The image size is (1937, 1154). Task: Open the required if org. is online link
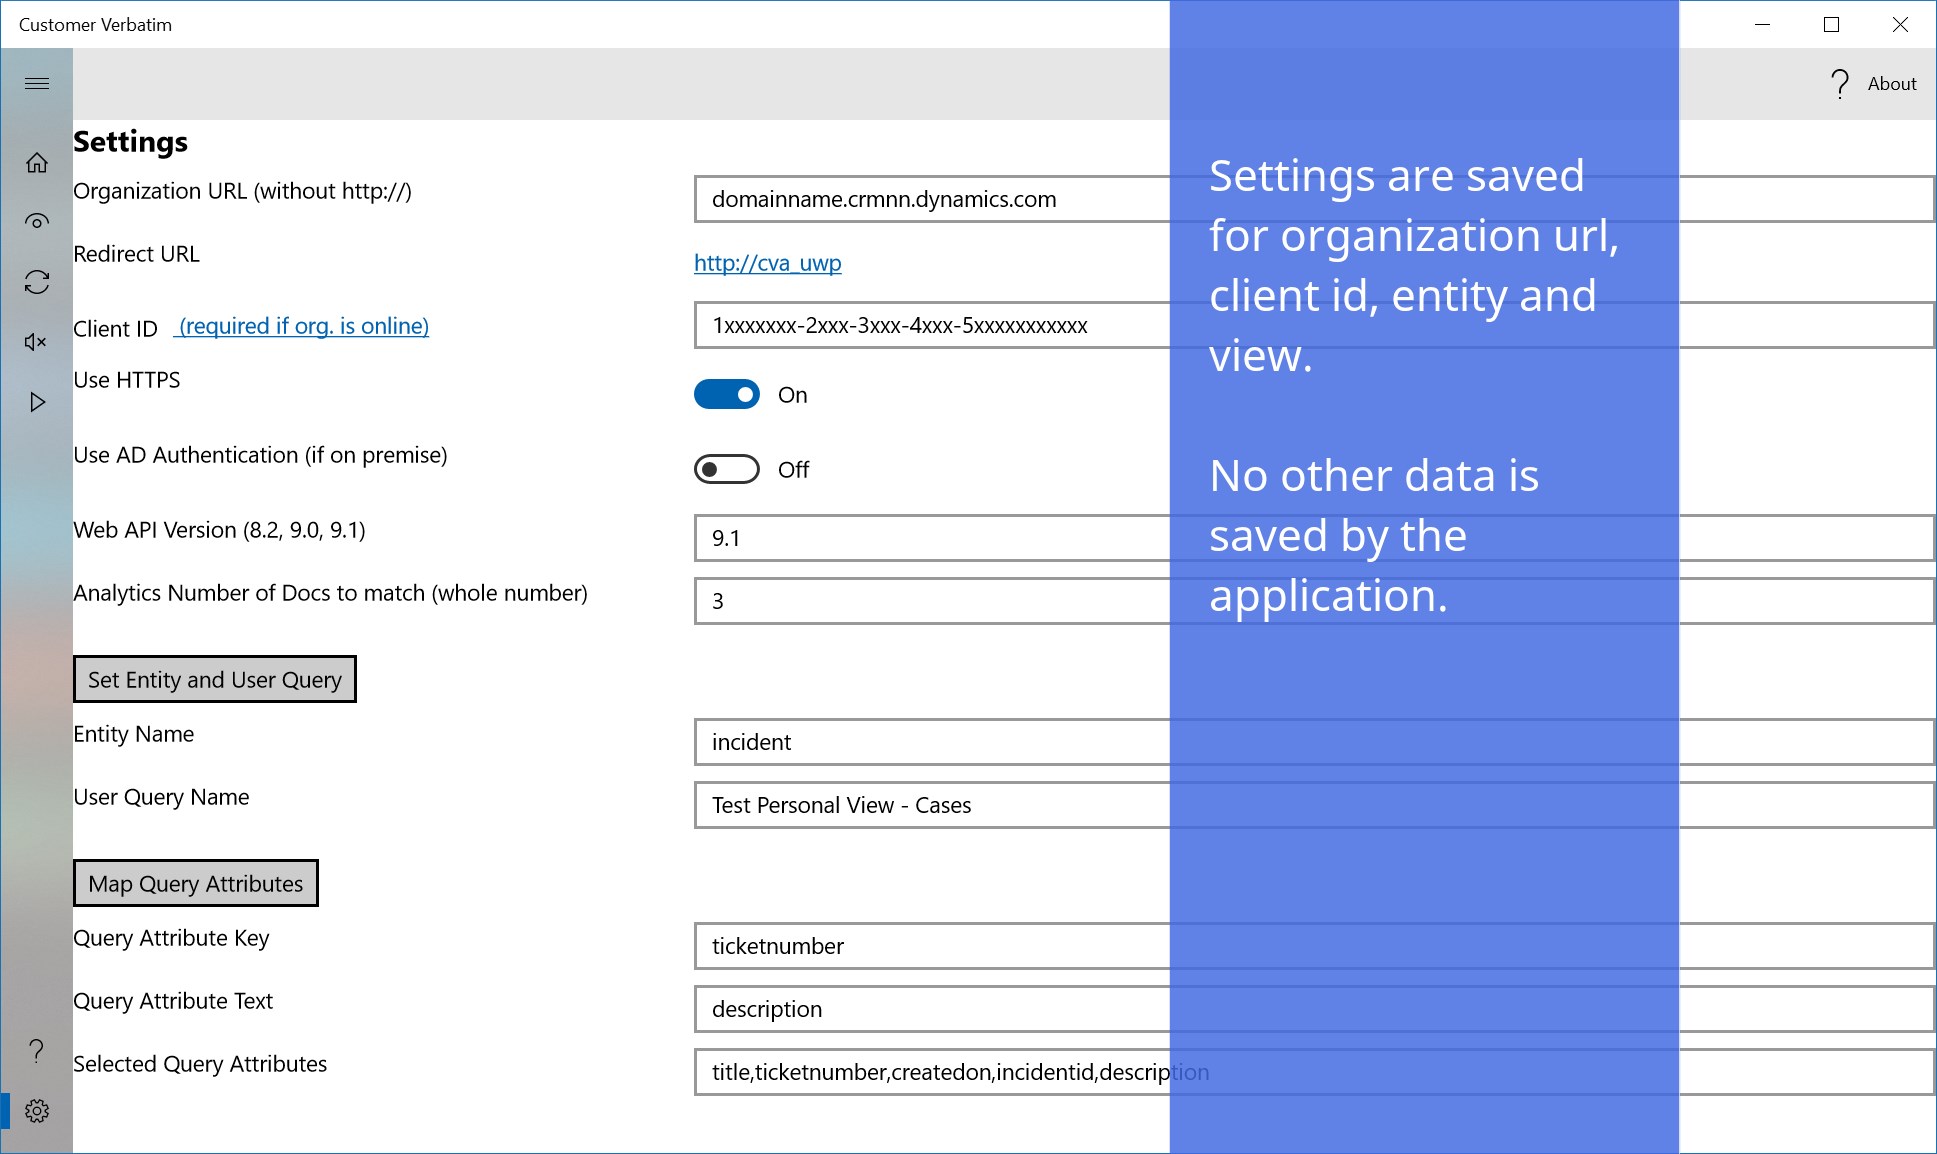(x=302, y=326)
